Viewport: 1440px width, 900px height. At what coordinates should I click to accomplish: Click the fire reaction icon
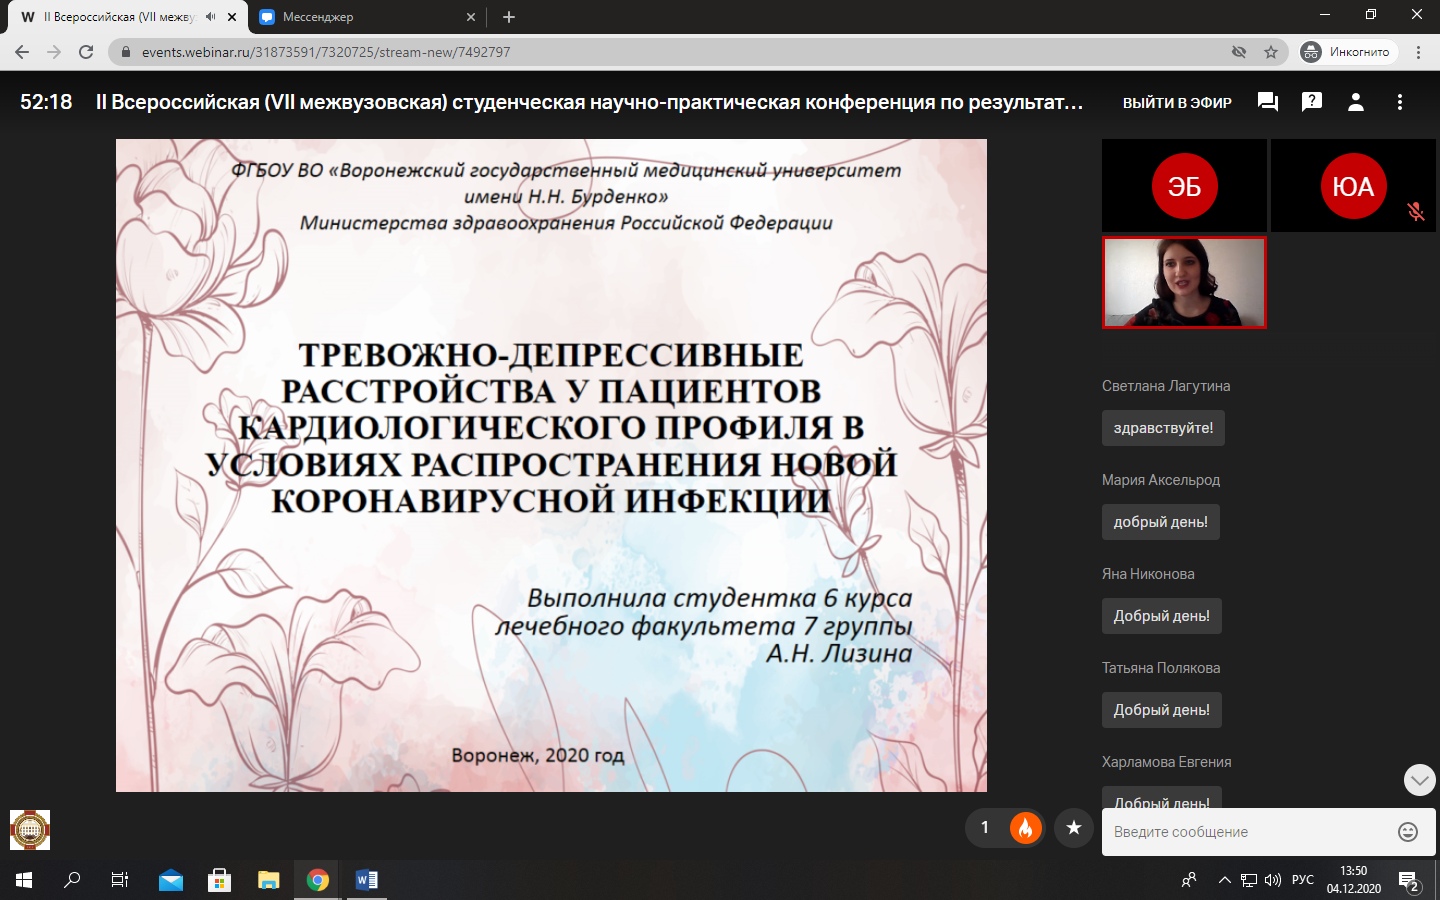(x=1025, y=827)
